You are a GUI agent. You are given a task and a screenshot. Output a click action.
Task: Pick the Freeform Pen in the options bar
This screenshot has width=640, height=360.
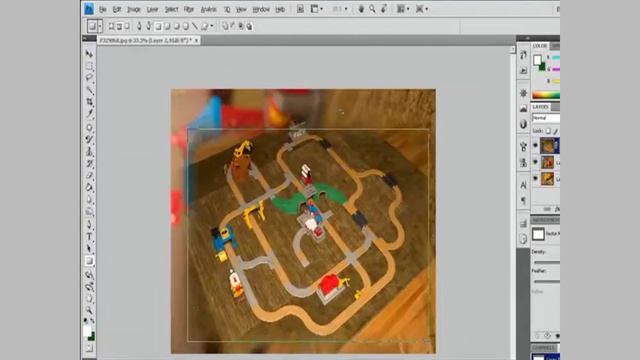[x=149, y=26]
